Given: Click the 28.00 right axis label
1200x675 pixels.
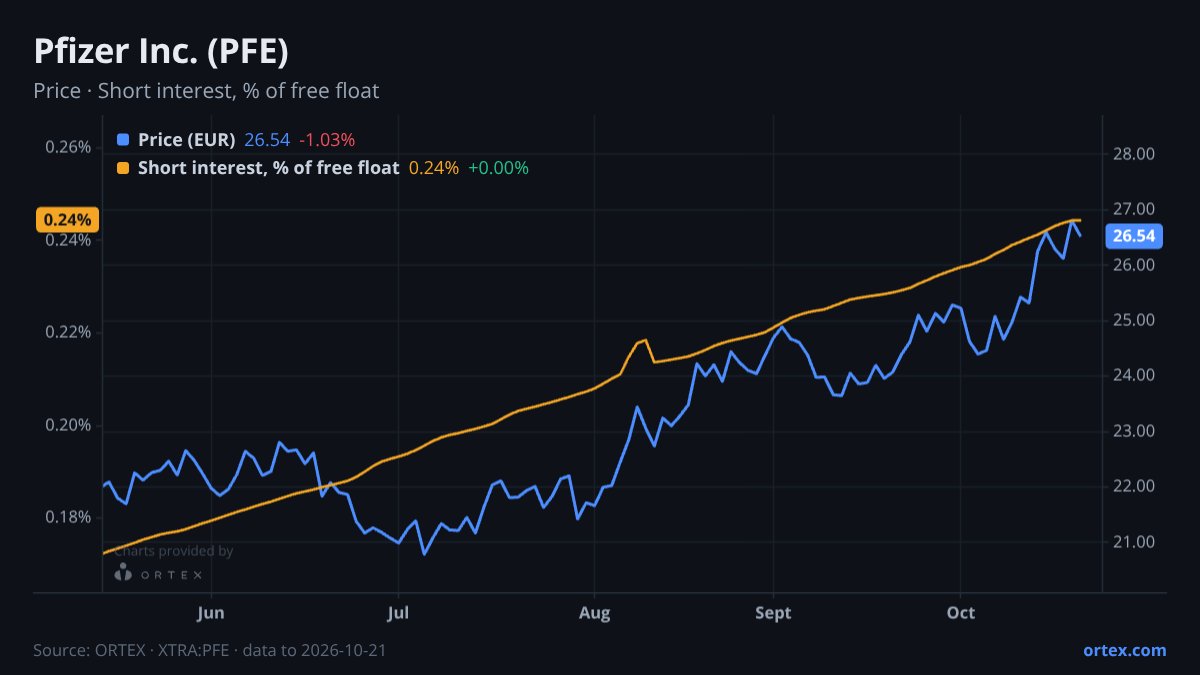Looking at the screenshot, I should pyautogui.click(x=1134, y=154).
